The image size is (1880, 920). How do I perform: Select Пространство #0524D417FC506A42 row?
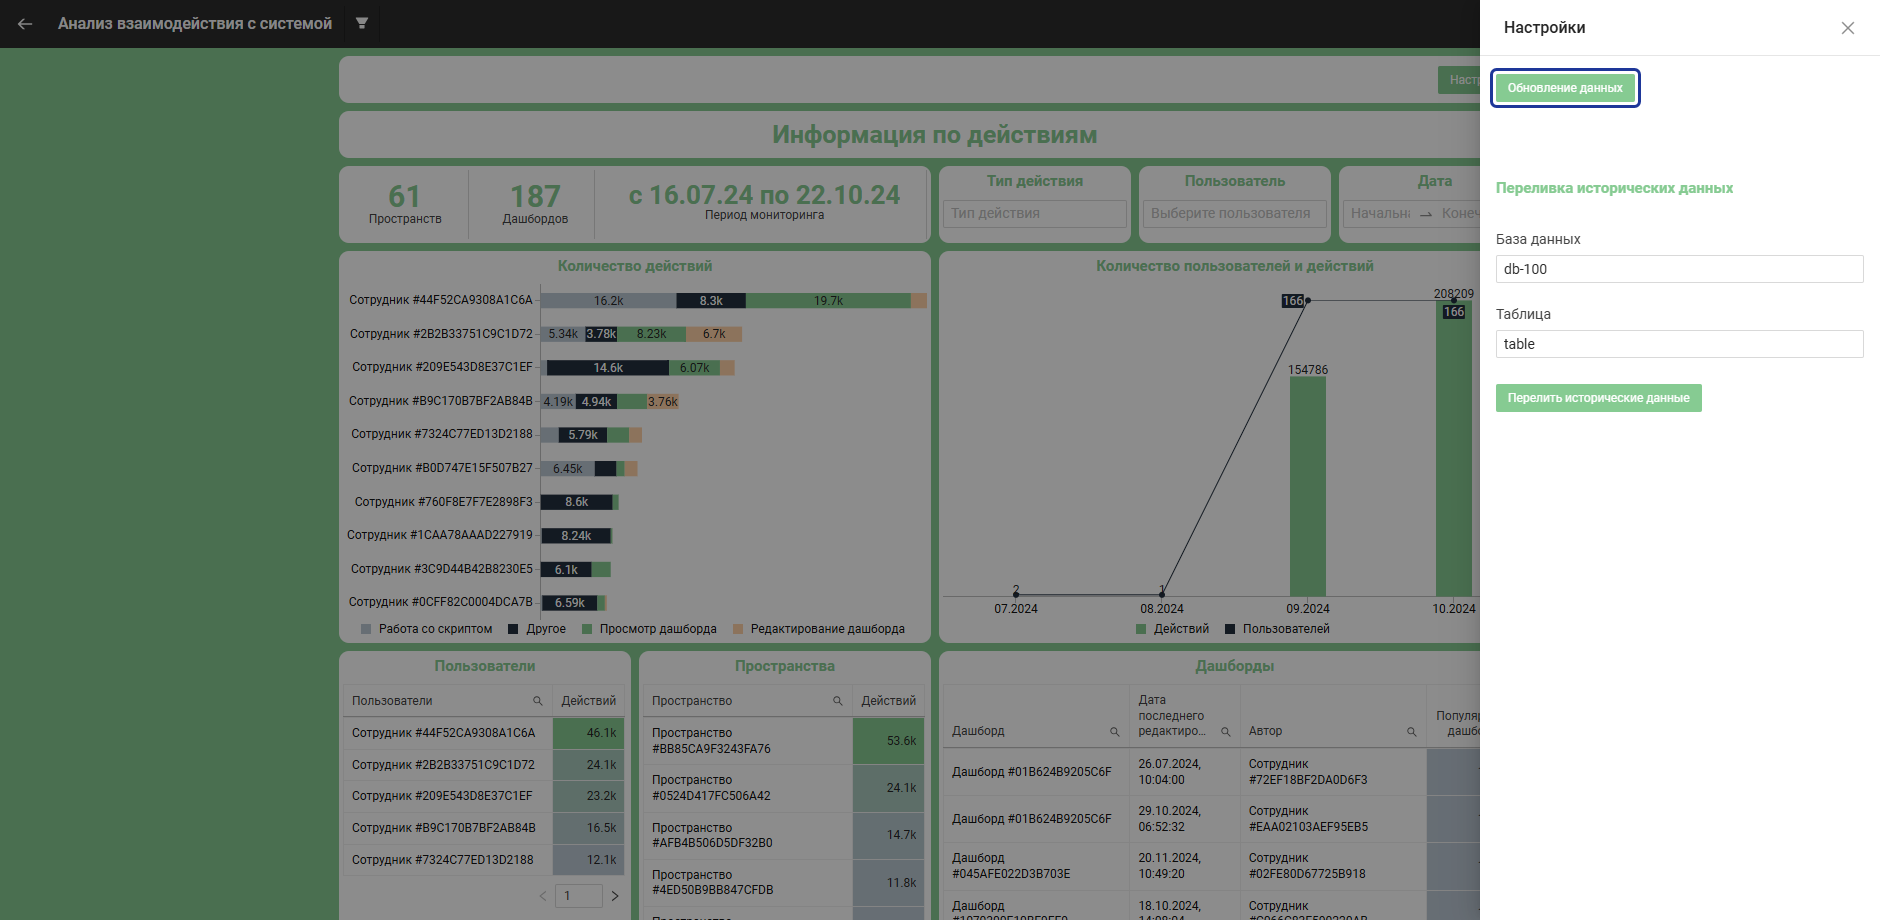pyautogui.click(x=784, y=788)
